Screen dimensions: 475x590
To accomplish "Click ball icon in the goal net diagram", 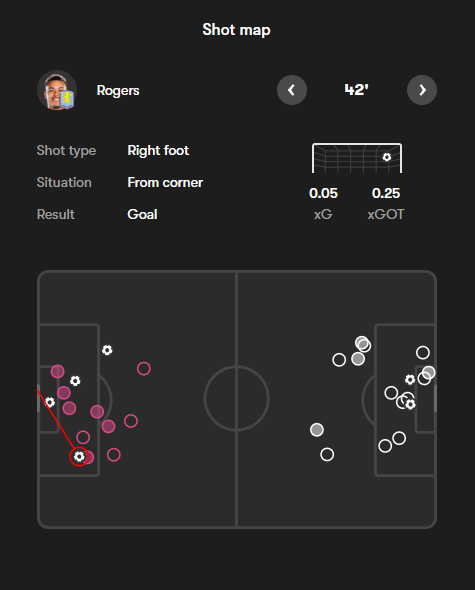I will pos(387,157).
